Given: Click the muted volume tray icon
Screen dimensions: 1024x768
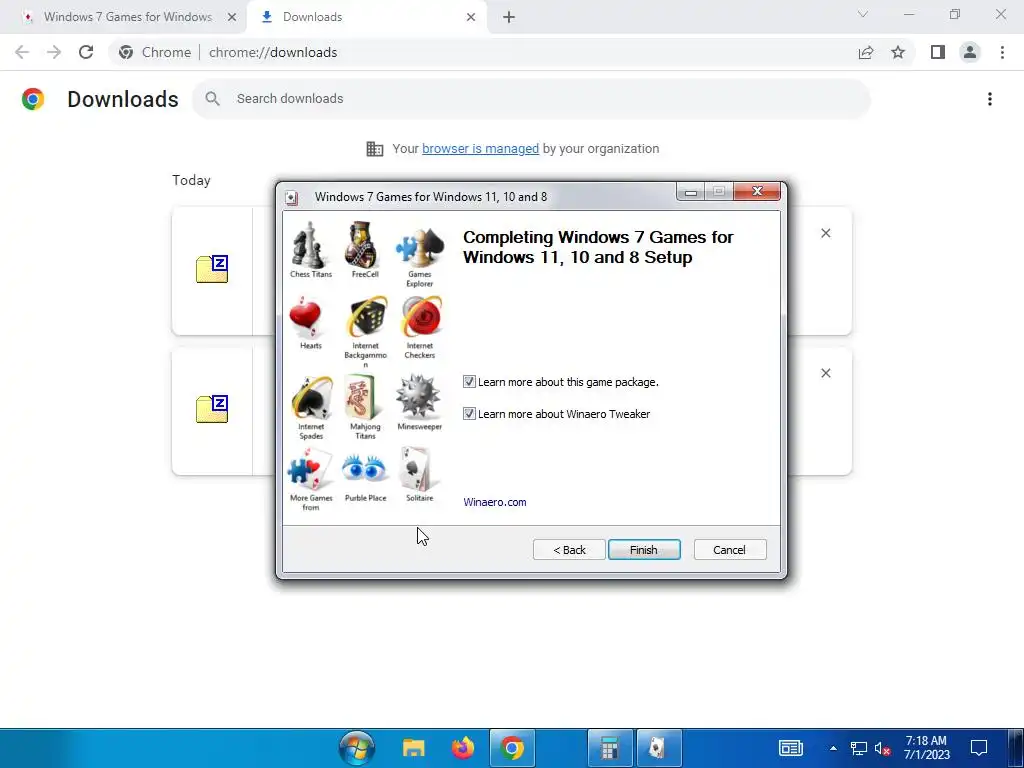Looking at the screenshot, I should point(882,748).
